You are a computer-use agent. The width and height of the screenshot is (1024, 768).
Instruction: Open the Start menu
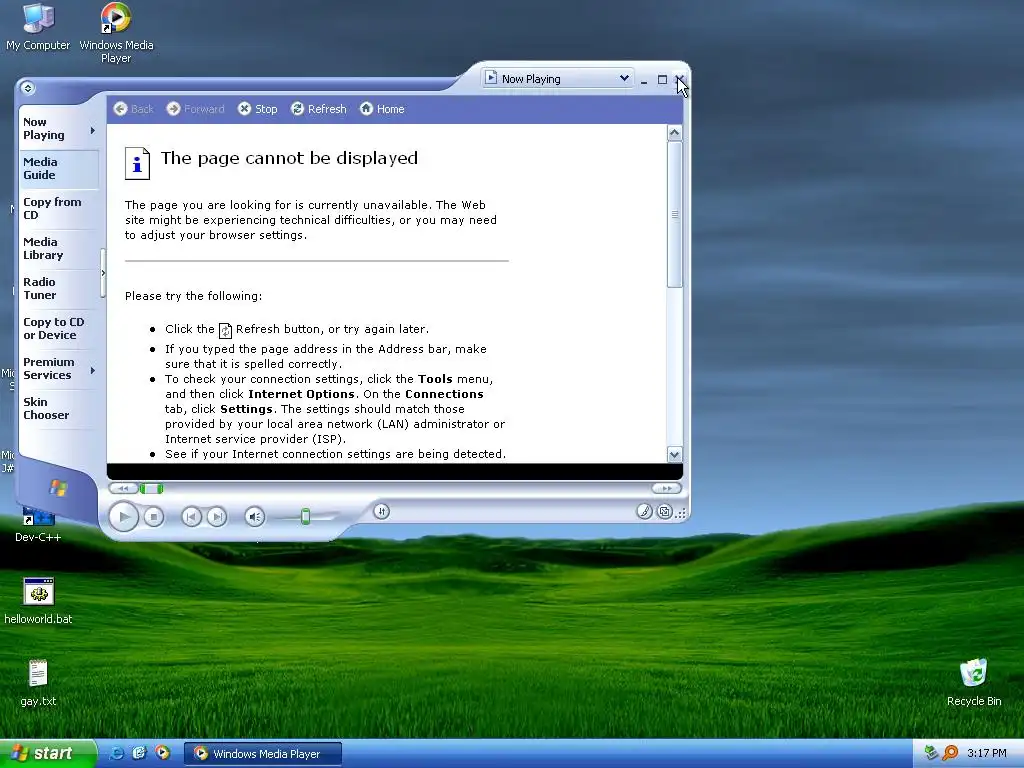(x=48, y=754)
